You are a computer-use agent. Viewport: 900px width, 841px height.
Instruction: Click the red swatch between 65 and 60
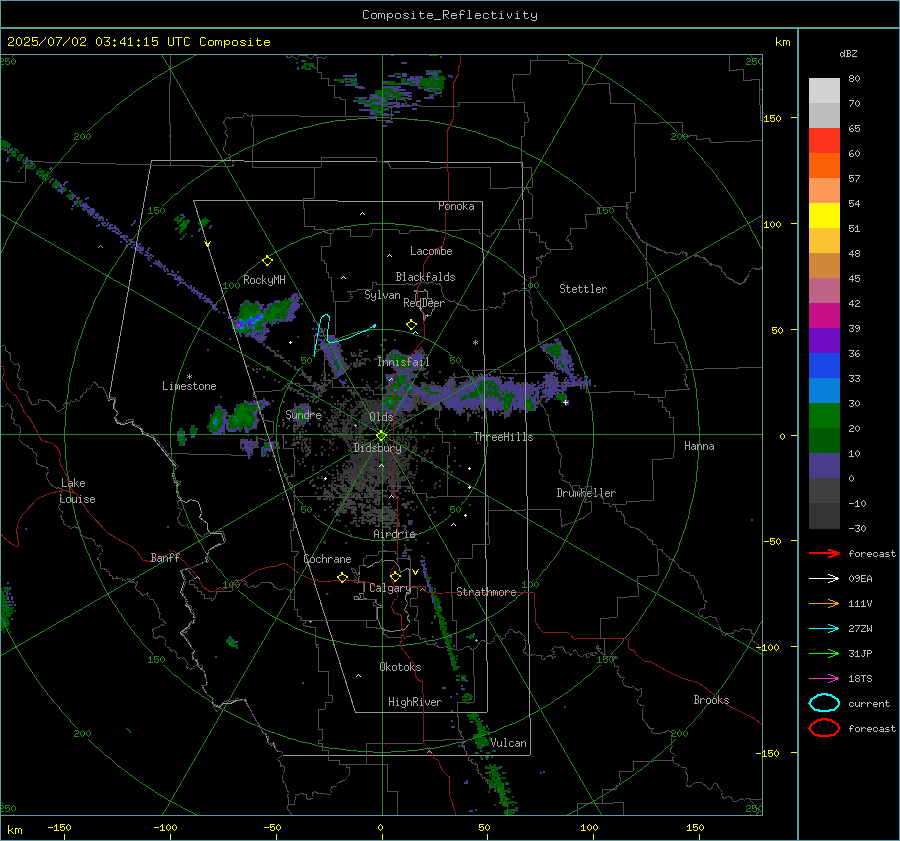(x=824, y=141)
